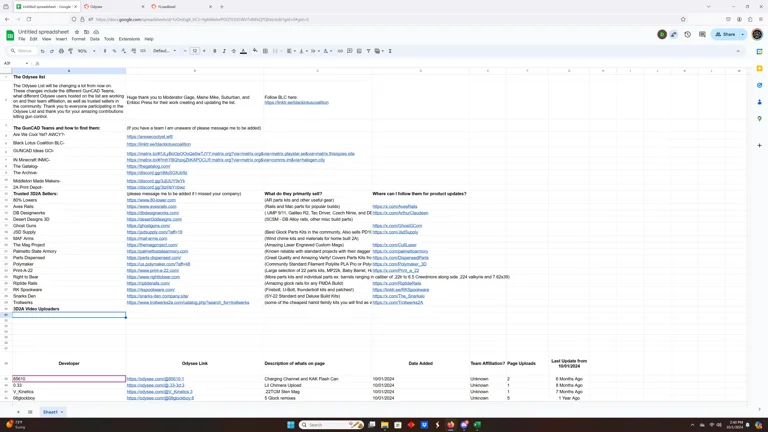Screen dimensions: 768x432
Task: Select the Paint format tool
Action: (70, 51)
